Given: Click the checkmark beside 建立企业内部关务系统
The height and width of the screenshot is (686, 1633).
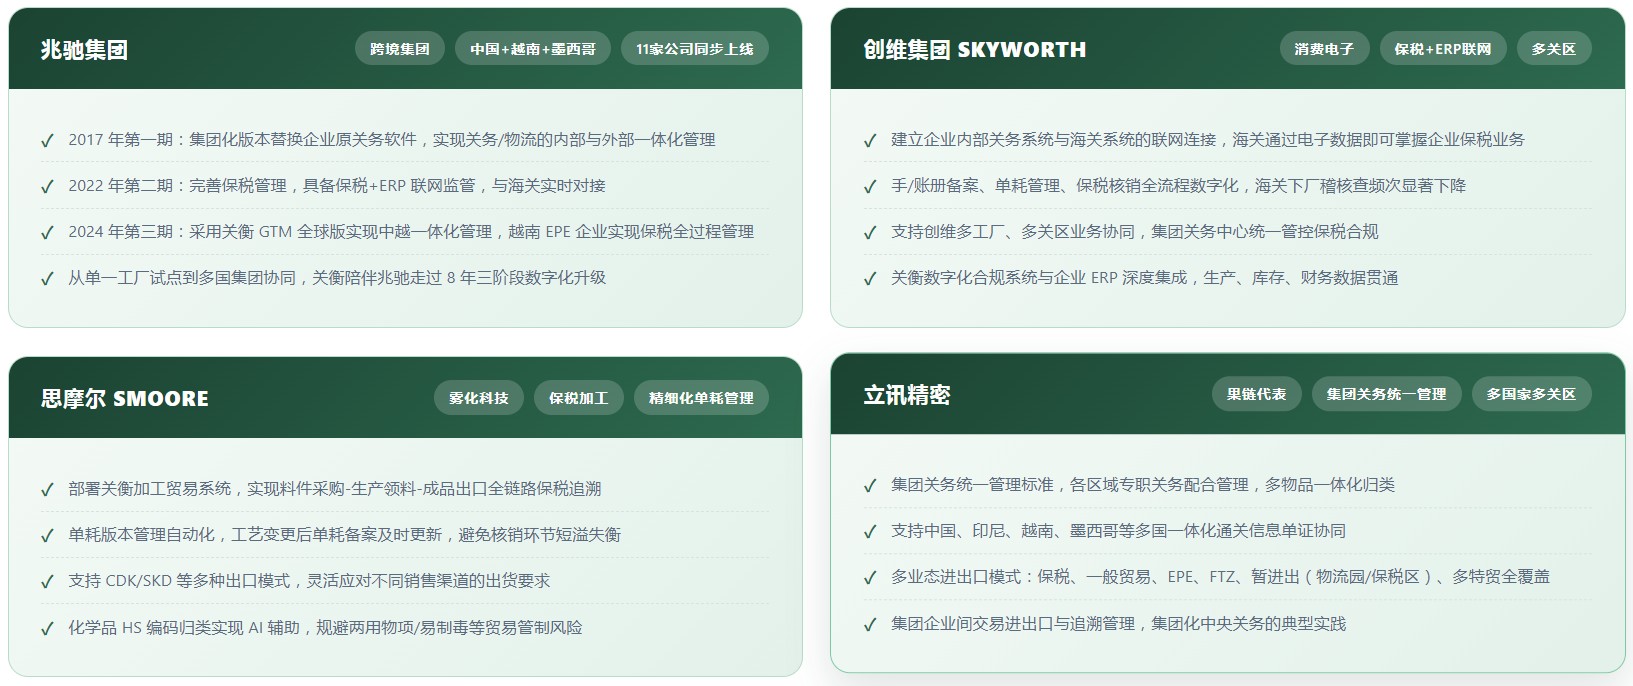Looking at the screenshot, I should coord(870,141).
